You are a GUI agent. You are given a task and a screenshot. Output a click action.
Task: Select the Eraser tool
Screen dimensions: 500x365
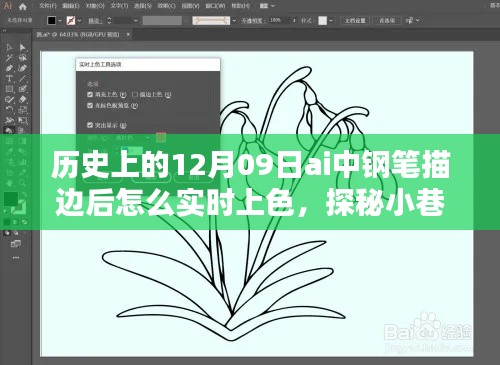point(22,99)
